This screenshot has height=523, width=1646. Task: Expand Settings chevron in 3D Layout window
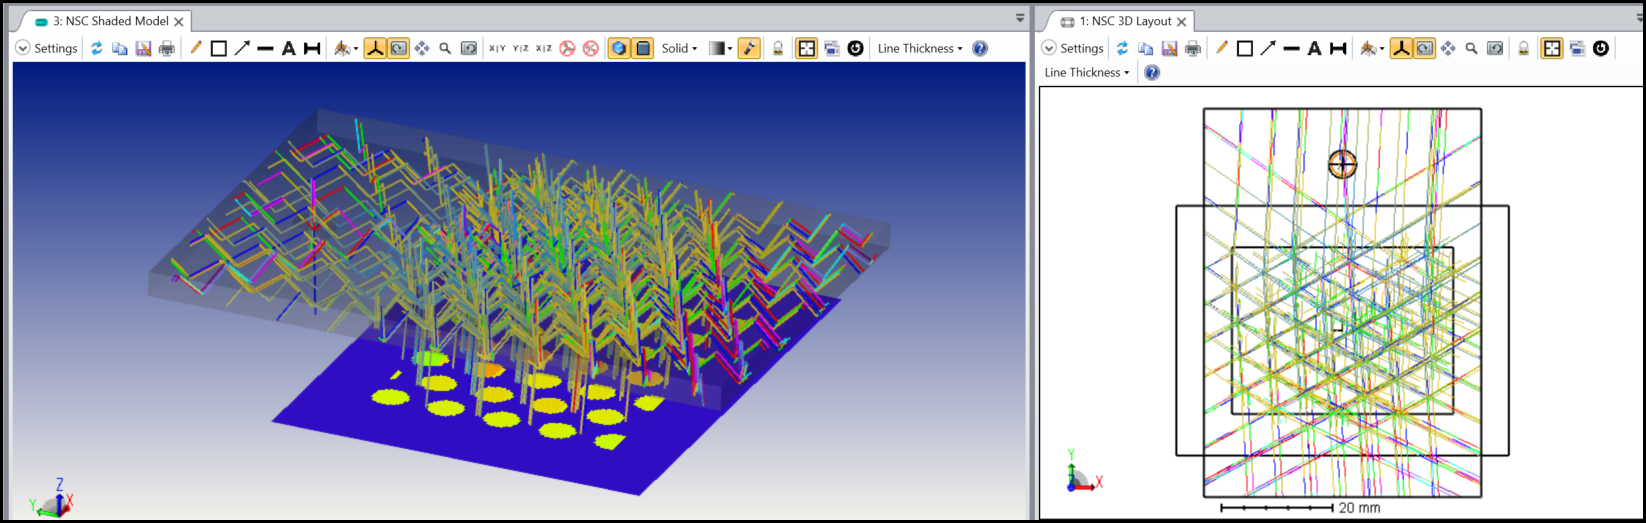pyautogui.click(x=1049, y=48)
